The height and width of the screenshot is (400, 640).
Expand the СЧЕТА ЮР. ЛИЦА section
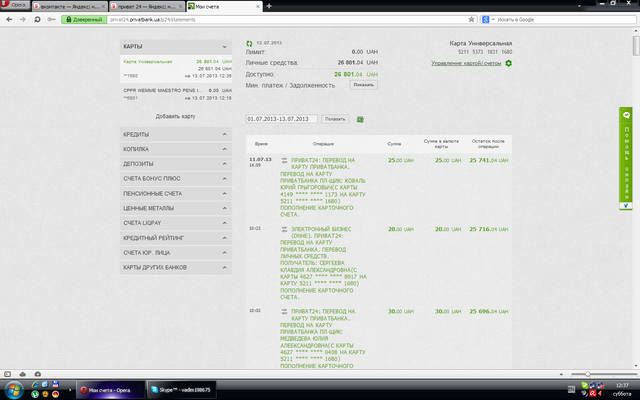pos(176,253)
